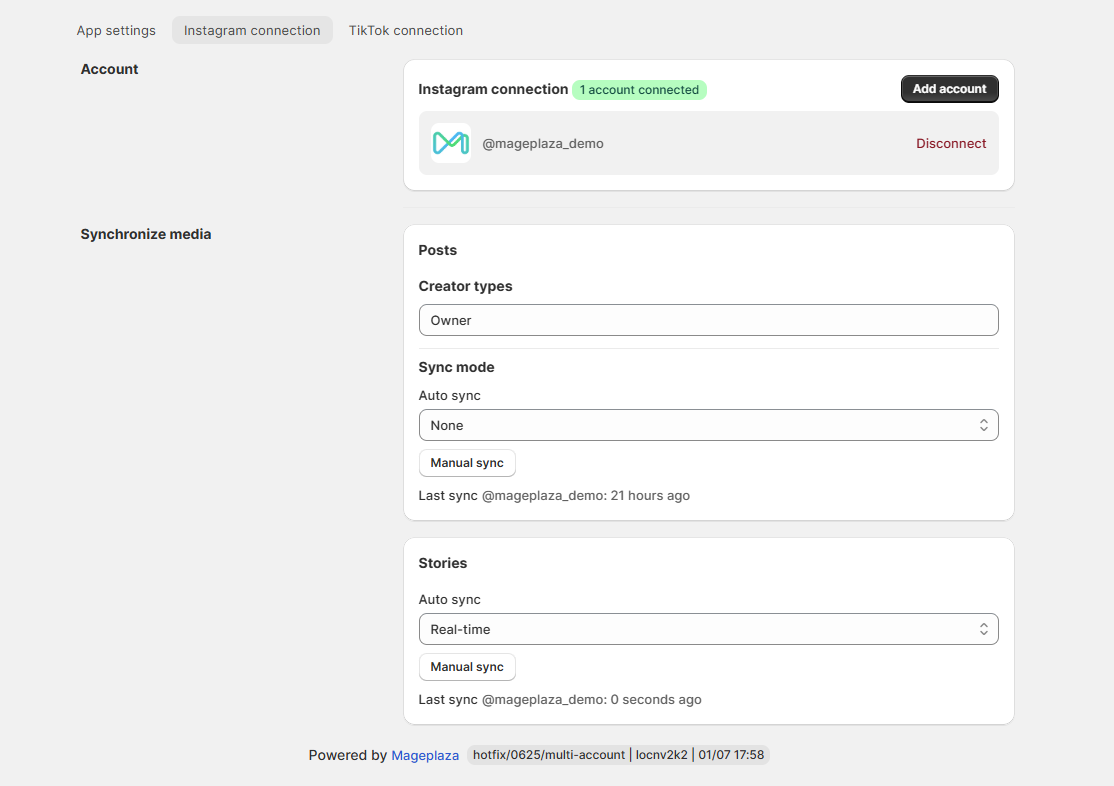This screenshot has height=786, width=1114.
Task: Open the Posts Auto sync dropdown showing None
Action: point(708,425)
